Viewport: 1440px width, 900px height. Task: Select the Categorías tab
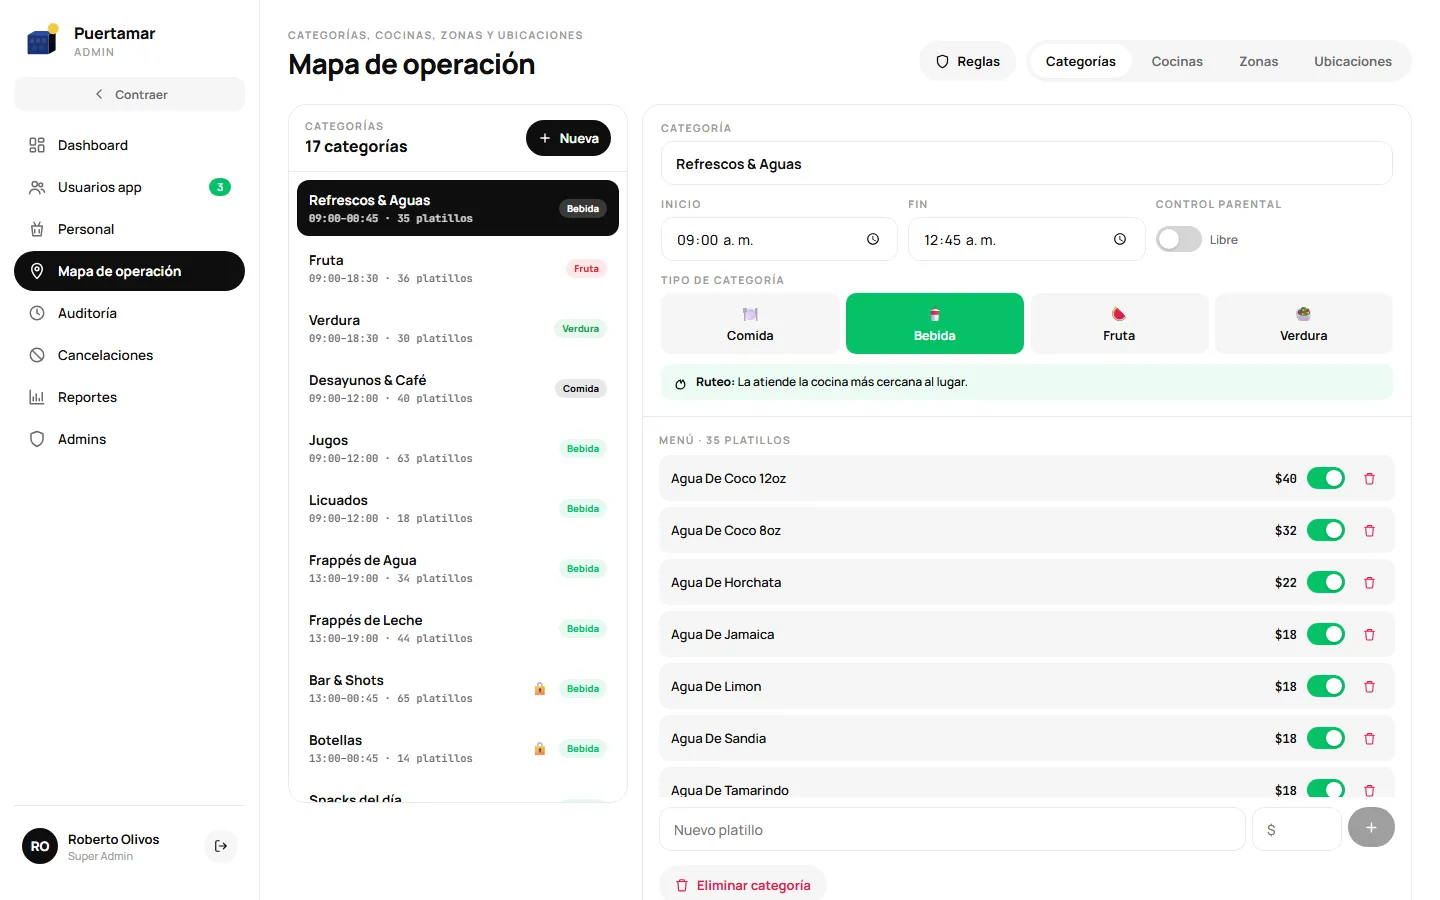(x=1081, y=62)
